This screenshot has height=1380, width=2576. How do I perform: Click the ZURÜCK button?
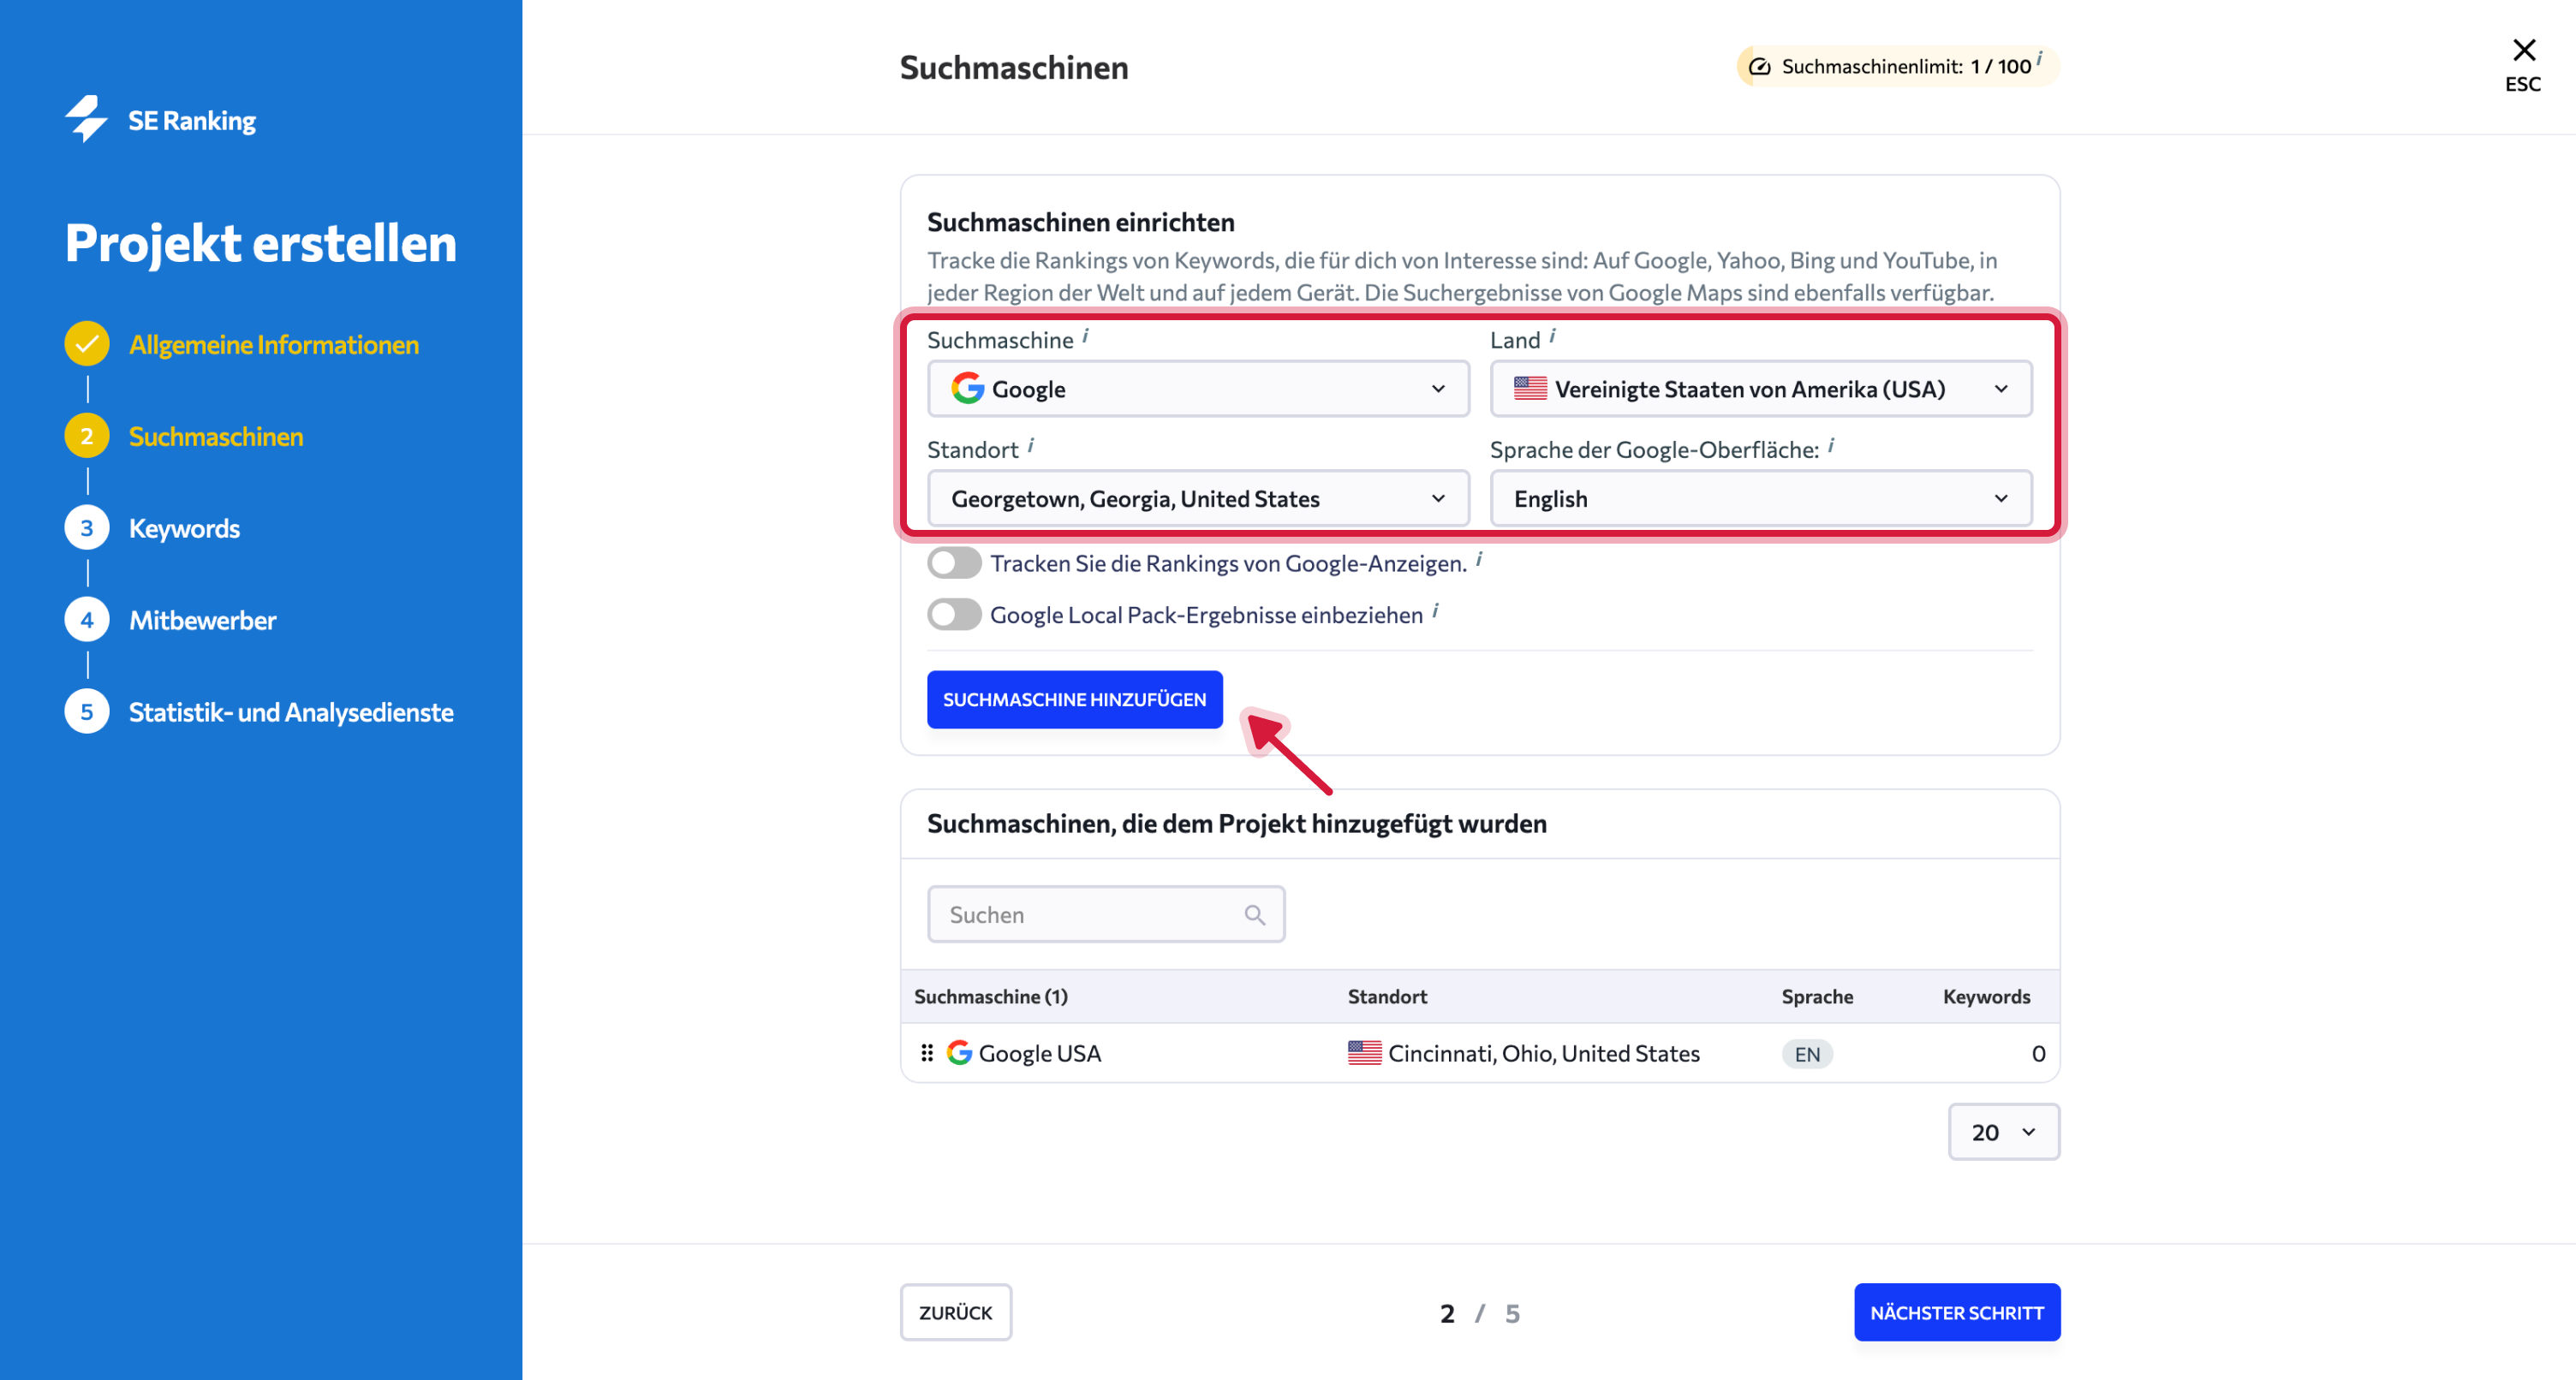955,1312
